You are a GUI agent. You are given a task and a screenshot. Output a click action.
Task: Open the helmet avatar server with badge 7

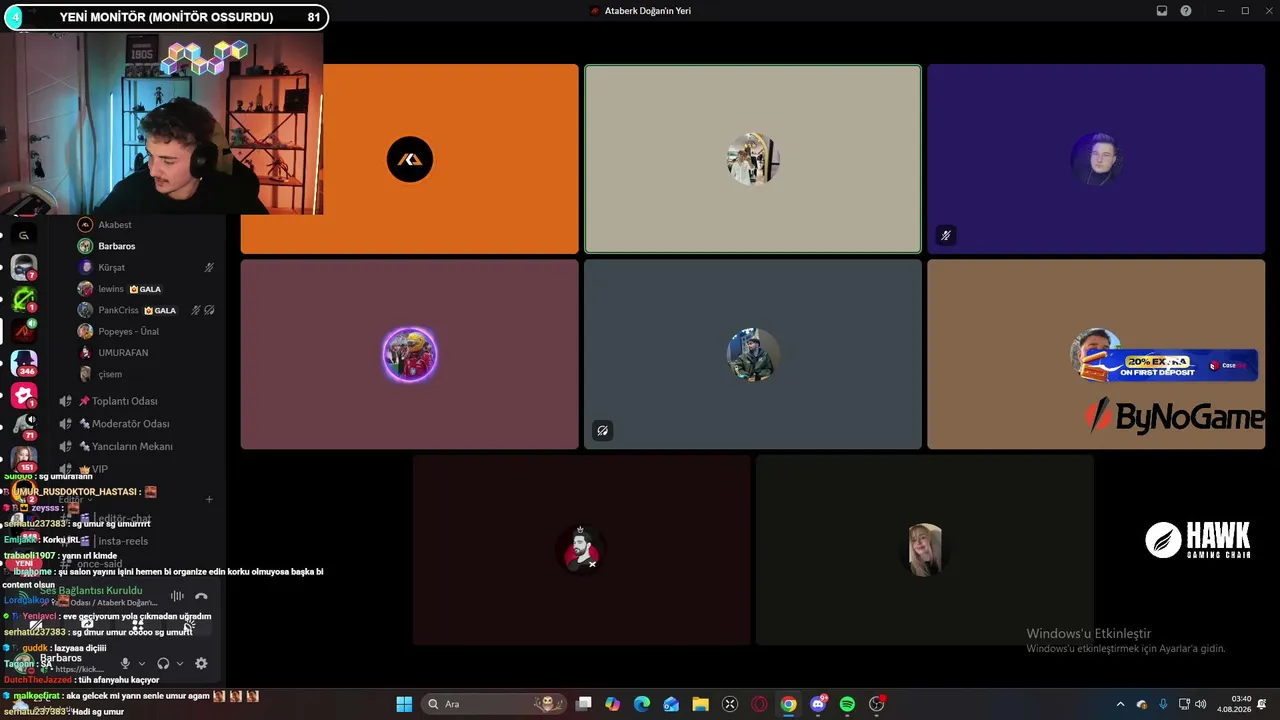point(24,267)
